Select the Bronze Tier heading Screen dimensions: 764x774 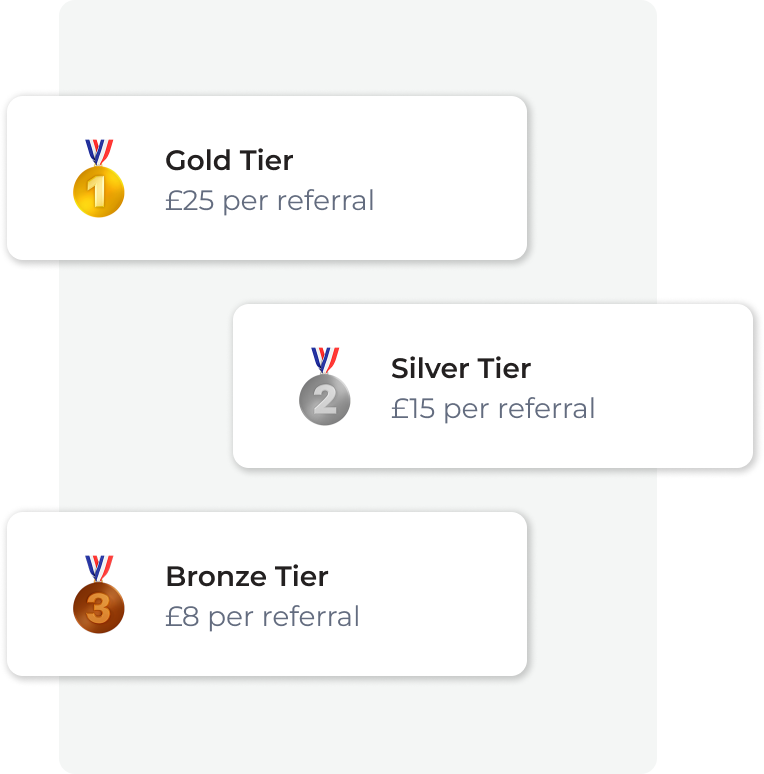(x=247, y=576)
